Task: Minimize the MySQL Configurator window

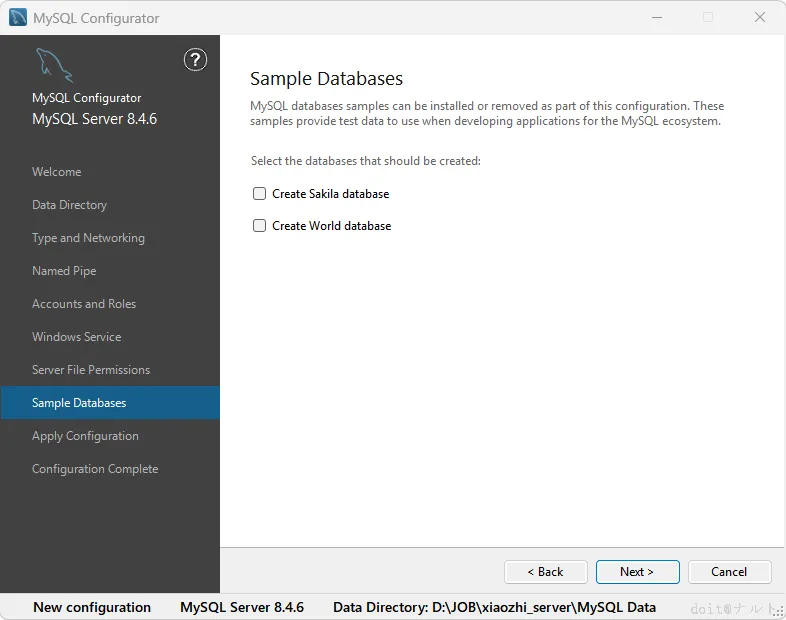Action: 656,18
